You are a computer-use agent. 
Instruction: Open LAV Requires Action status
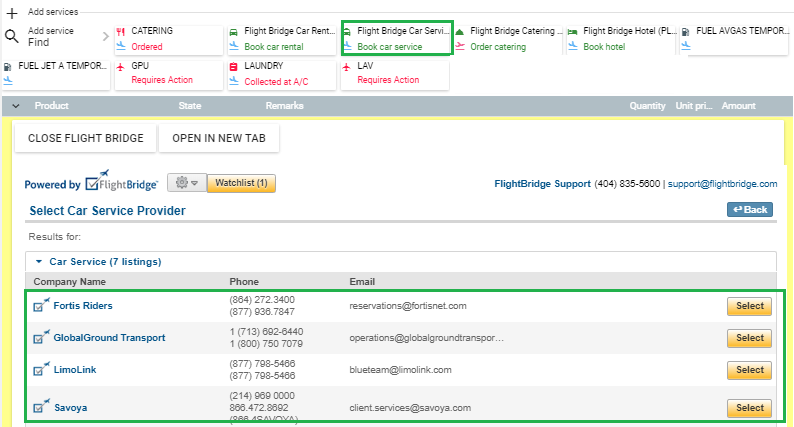(388, 80)
